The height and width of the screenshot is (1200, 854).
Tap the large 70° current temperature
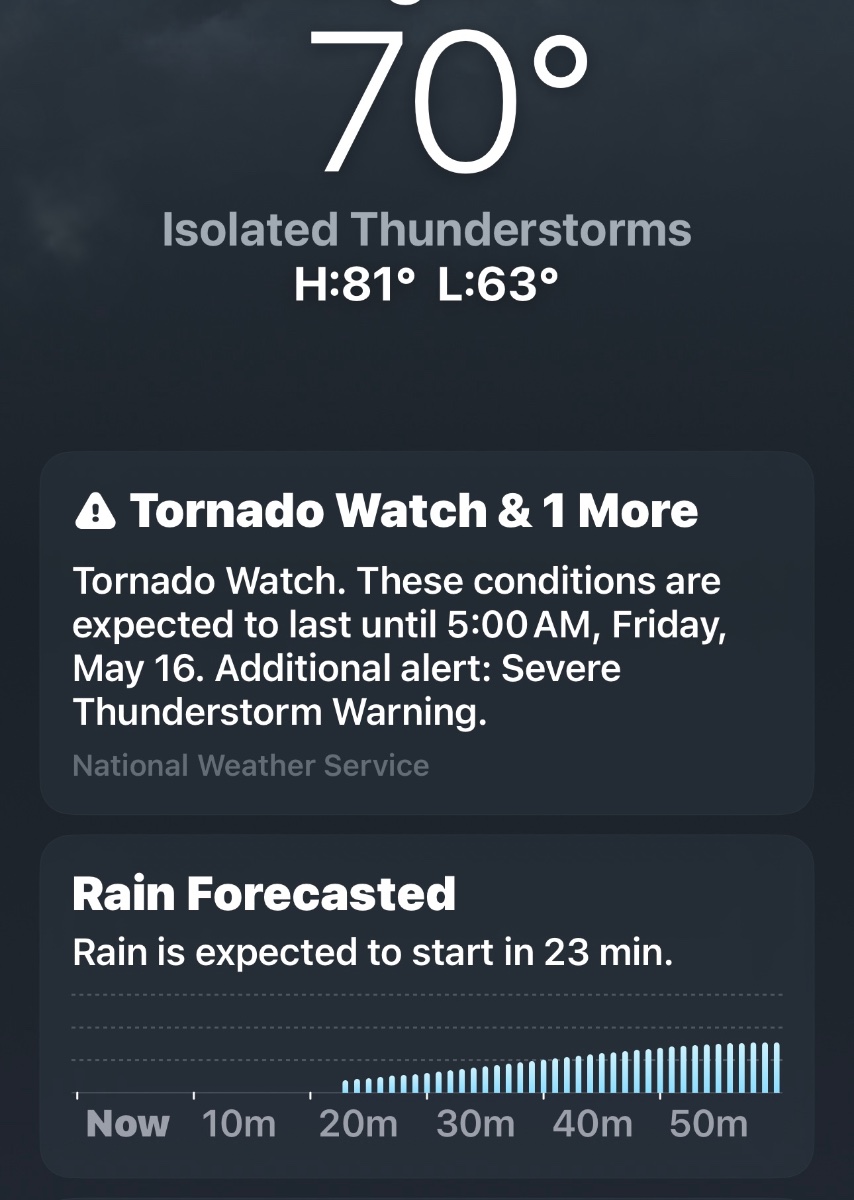(x=446, y=100)
